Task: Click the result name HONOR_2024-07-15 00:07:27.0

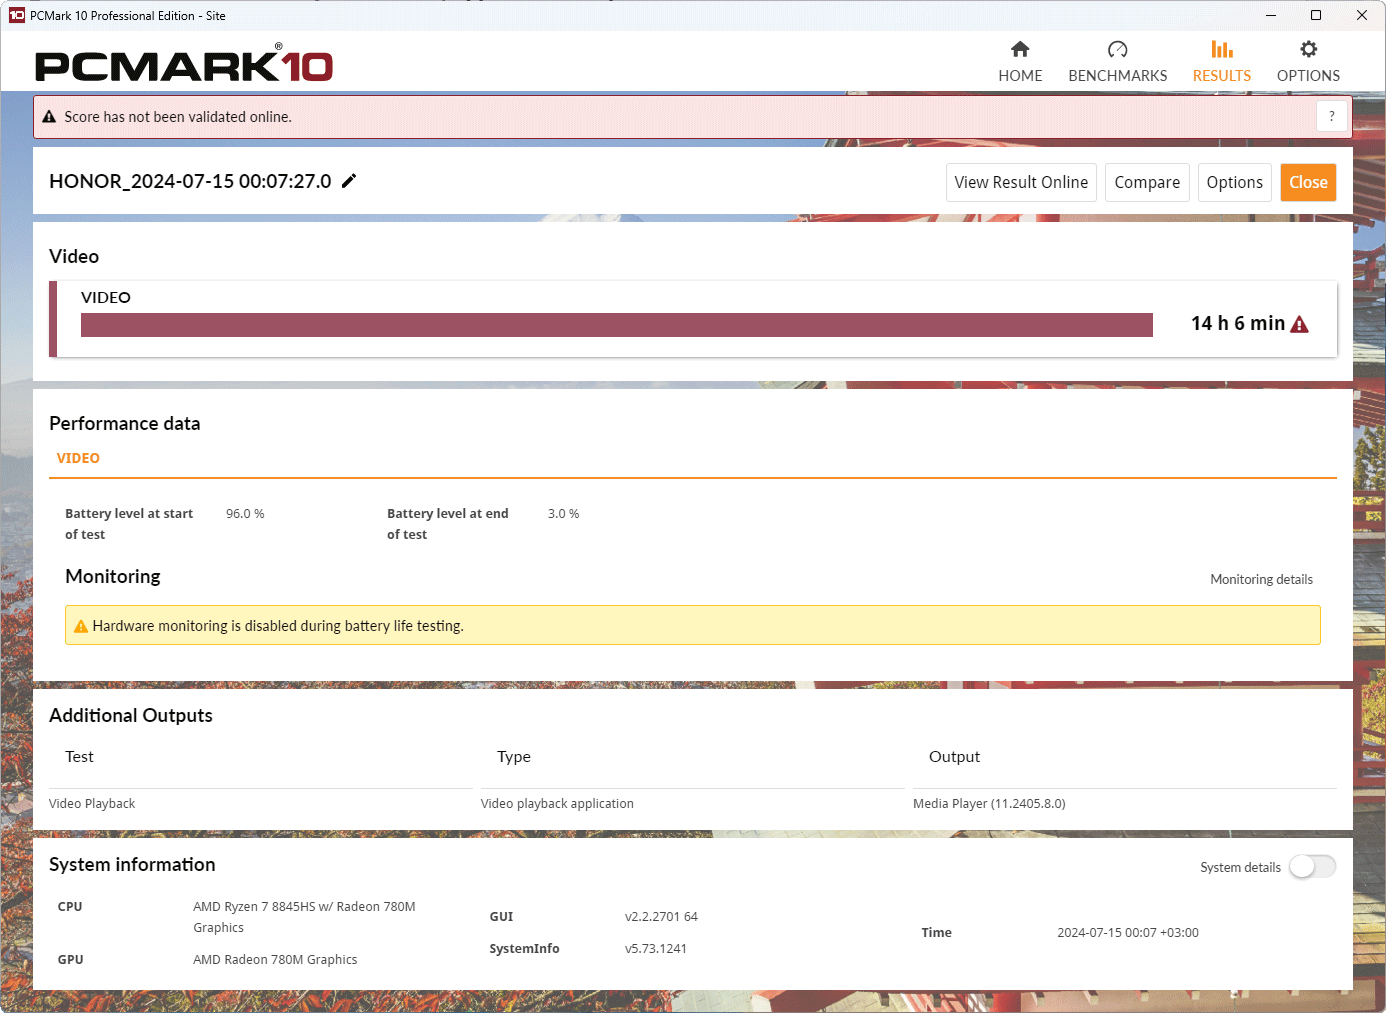Action: pos(190,181)
